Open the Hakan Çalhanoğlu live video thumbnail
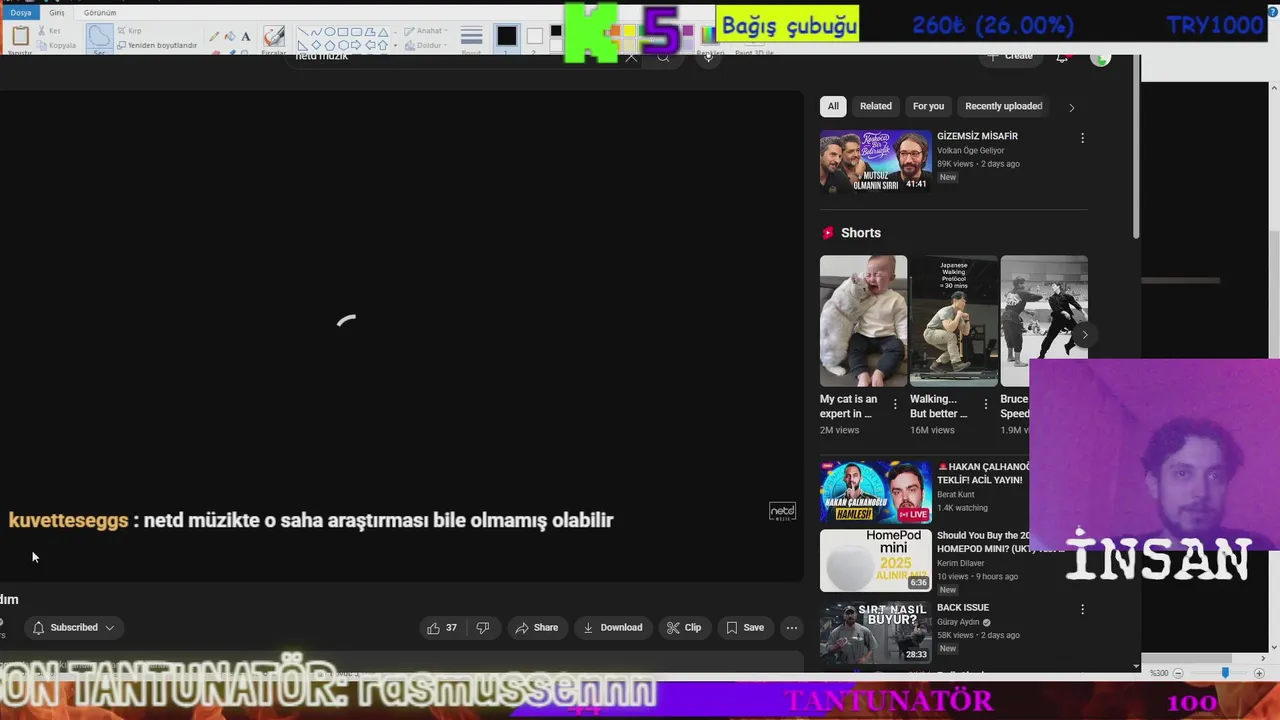 click(x=875, y=492)
